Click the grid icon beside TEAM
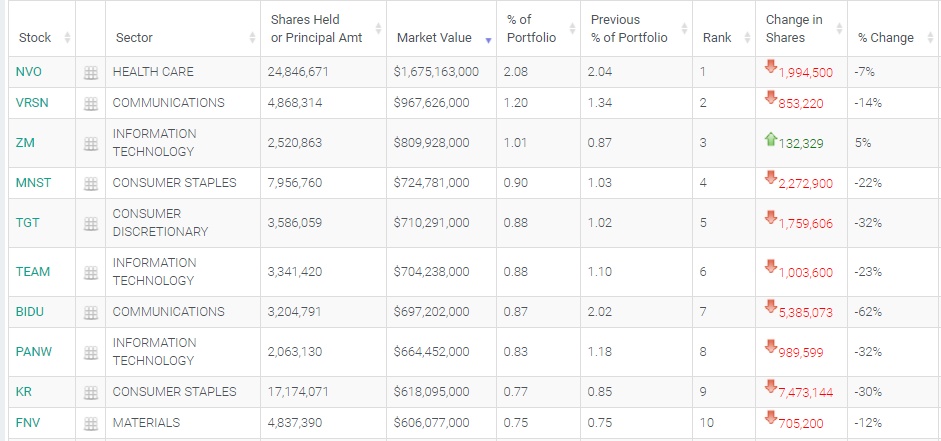941x441 pixels. [90, 272]
